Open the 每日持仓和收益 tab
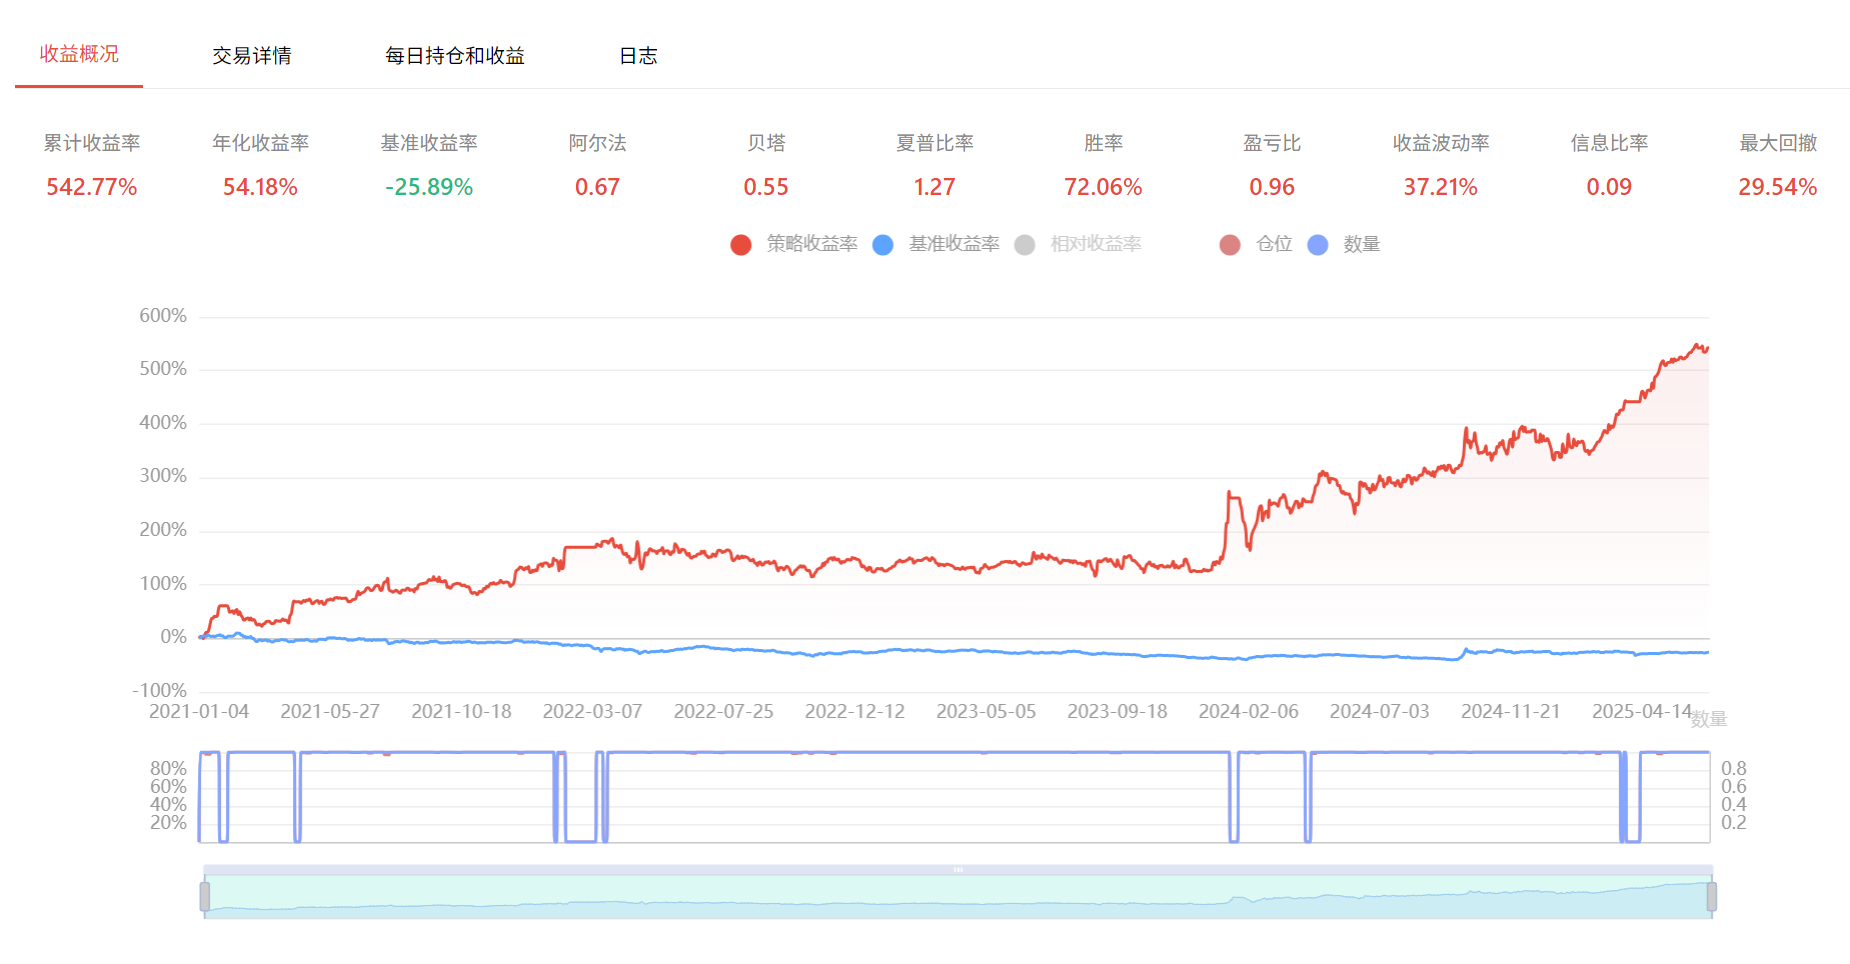 point(454,56)
